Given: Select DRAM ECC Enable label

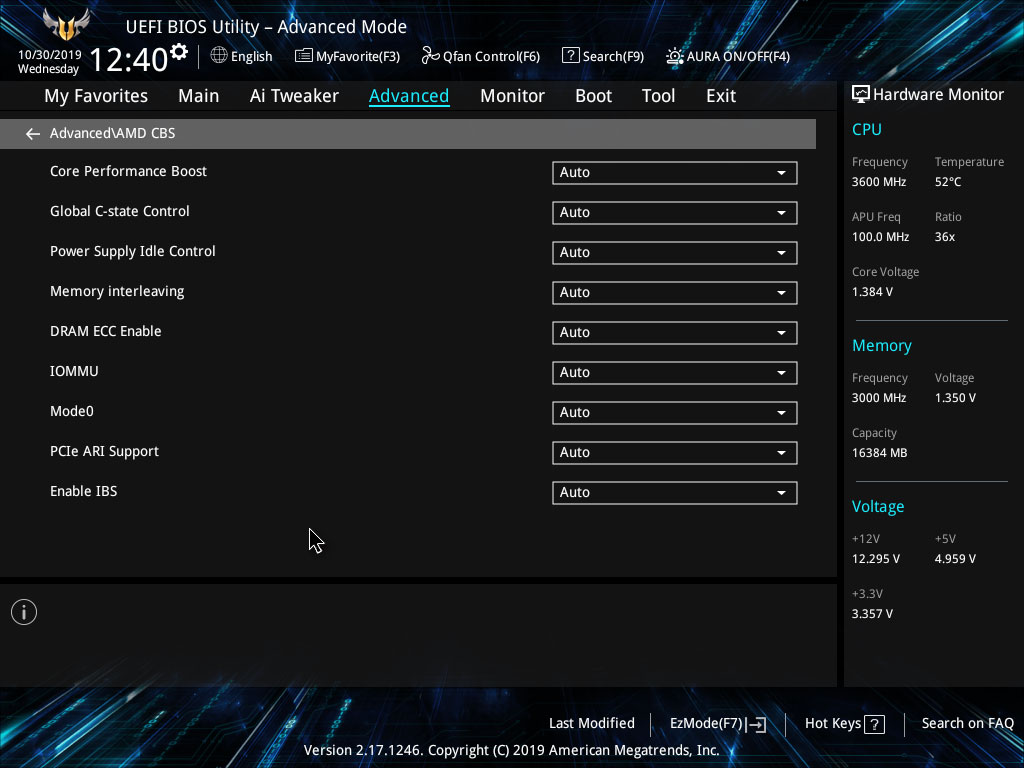Looking at the screenshot, I should pos(105,332).
